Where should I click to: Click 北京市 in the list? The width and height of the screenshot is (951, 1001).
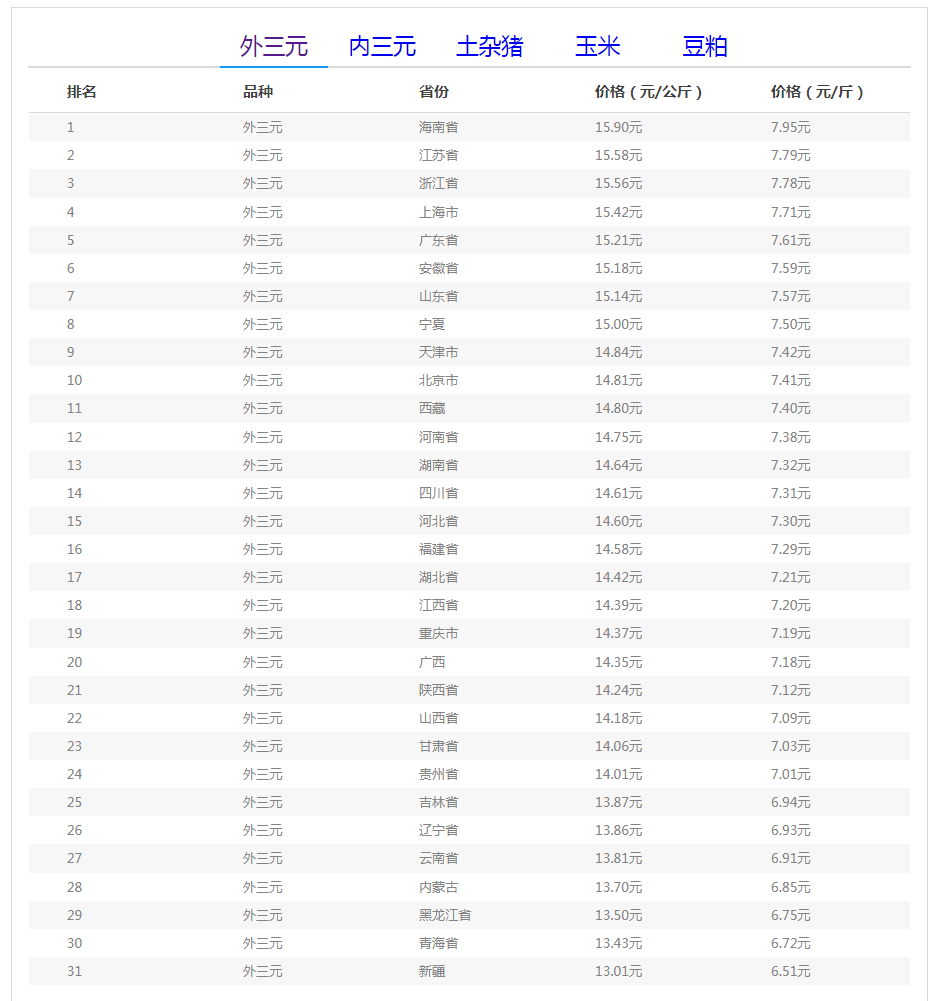[x=438, y=380]
